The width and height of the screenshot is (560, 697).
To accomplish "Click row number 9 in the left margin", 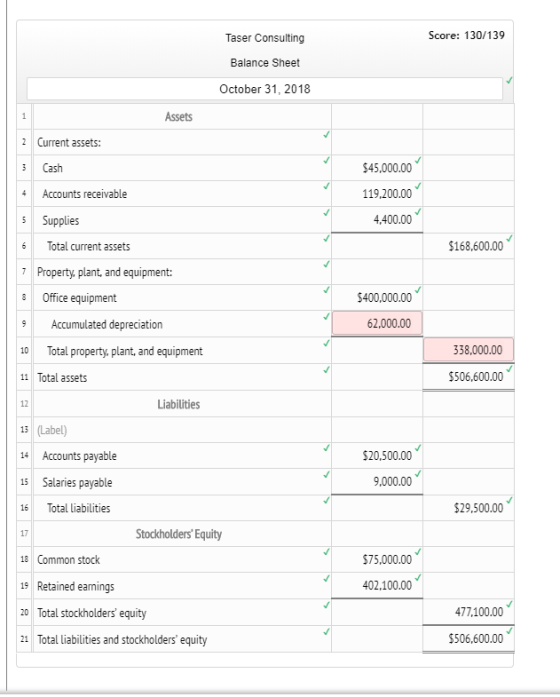I will (x=24, y=324).
